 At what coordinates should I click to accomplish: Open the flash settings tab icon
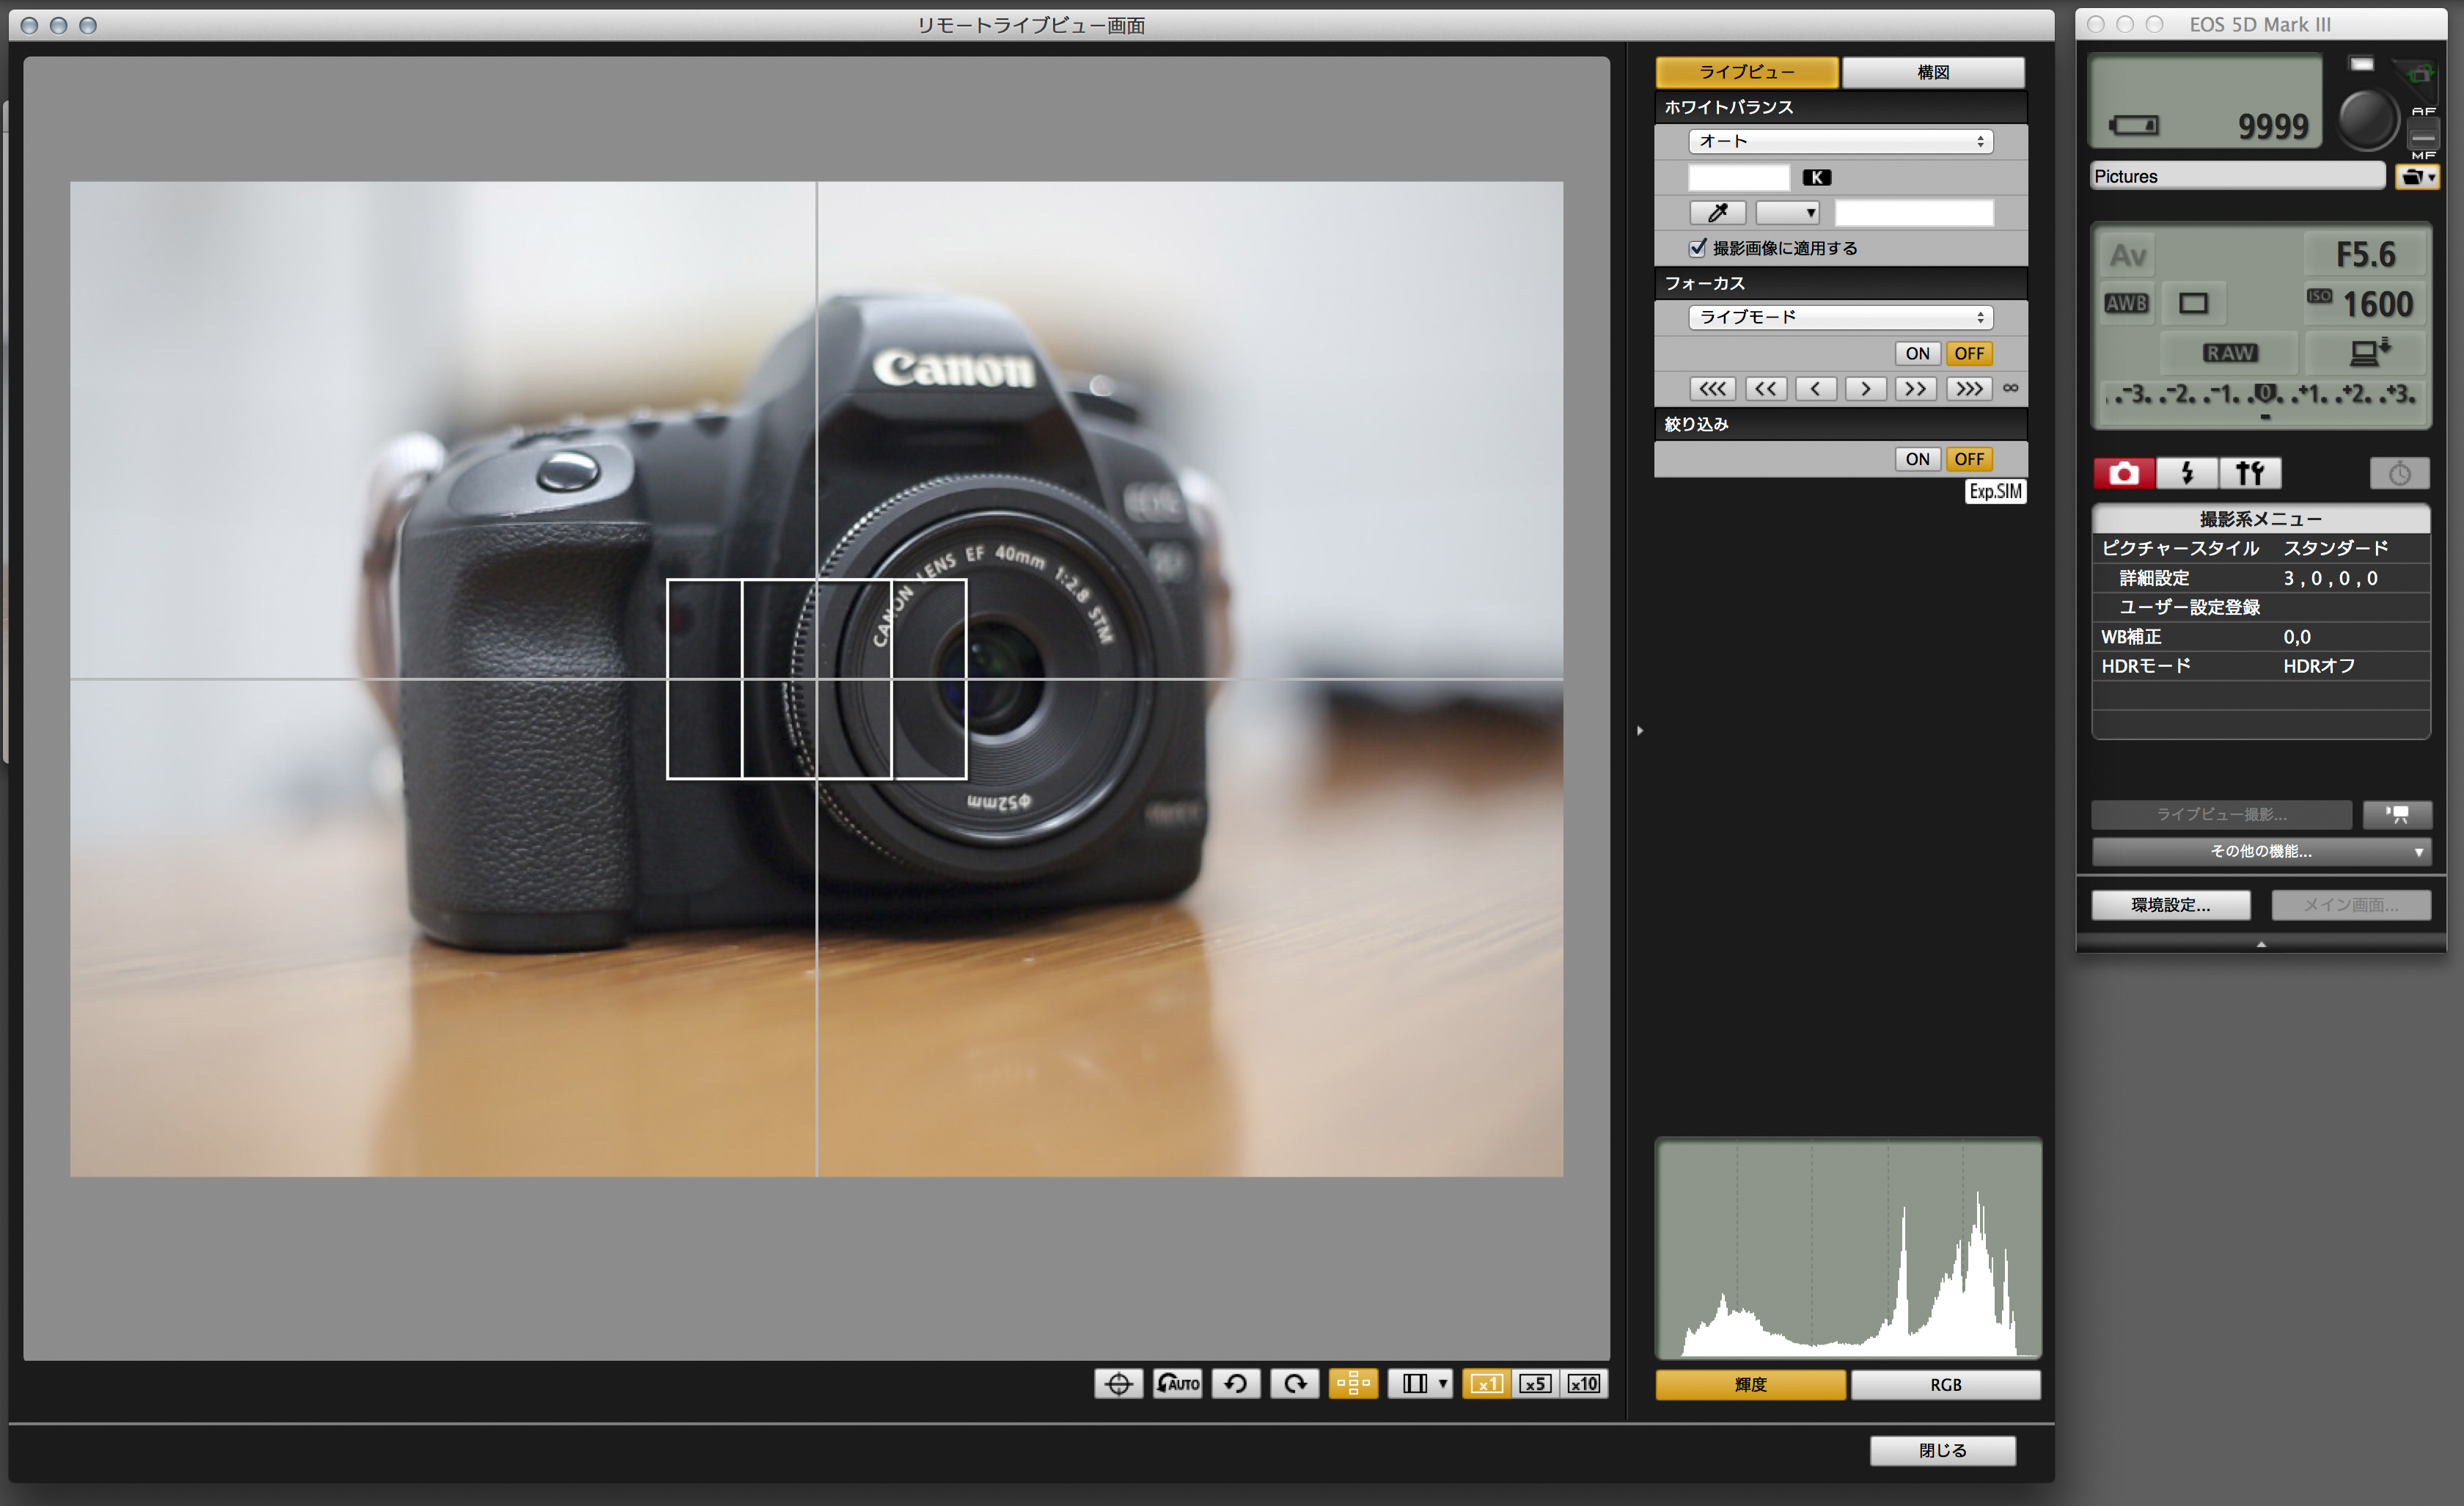pos(2187,473)
